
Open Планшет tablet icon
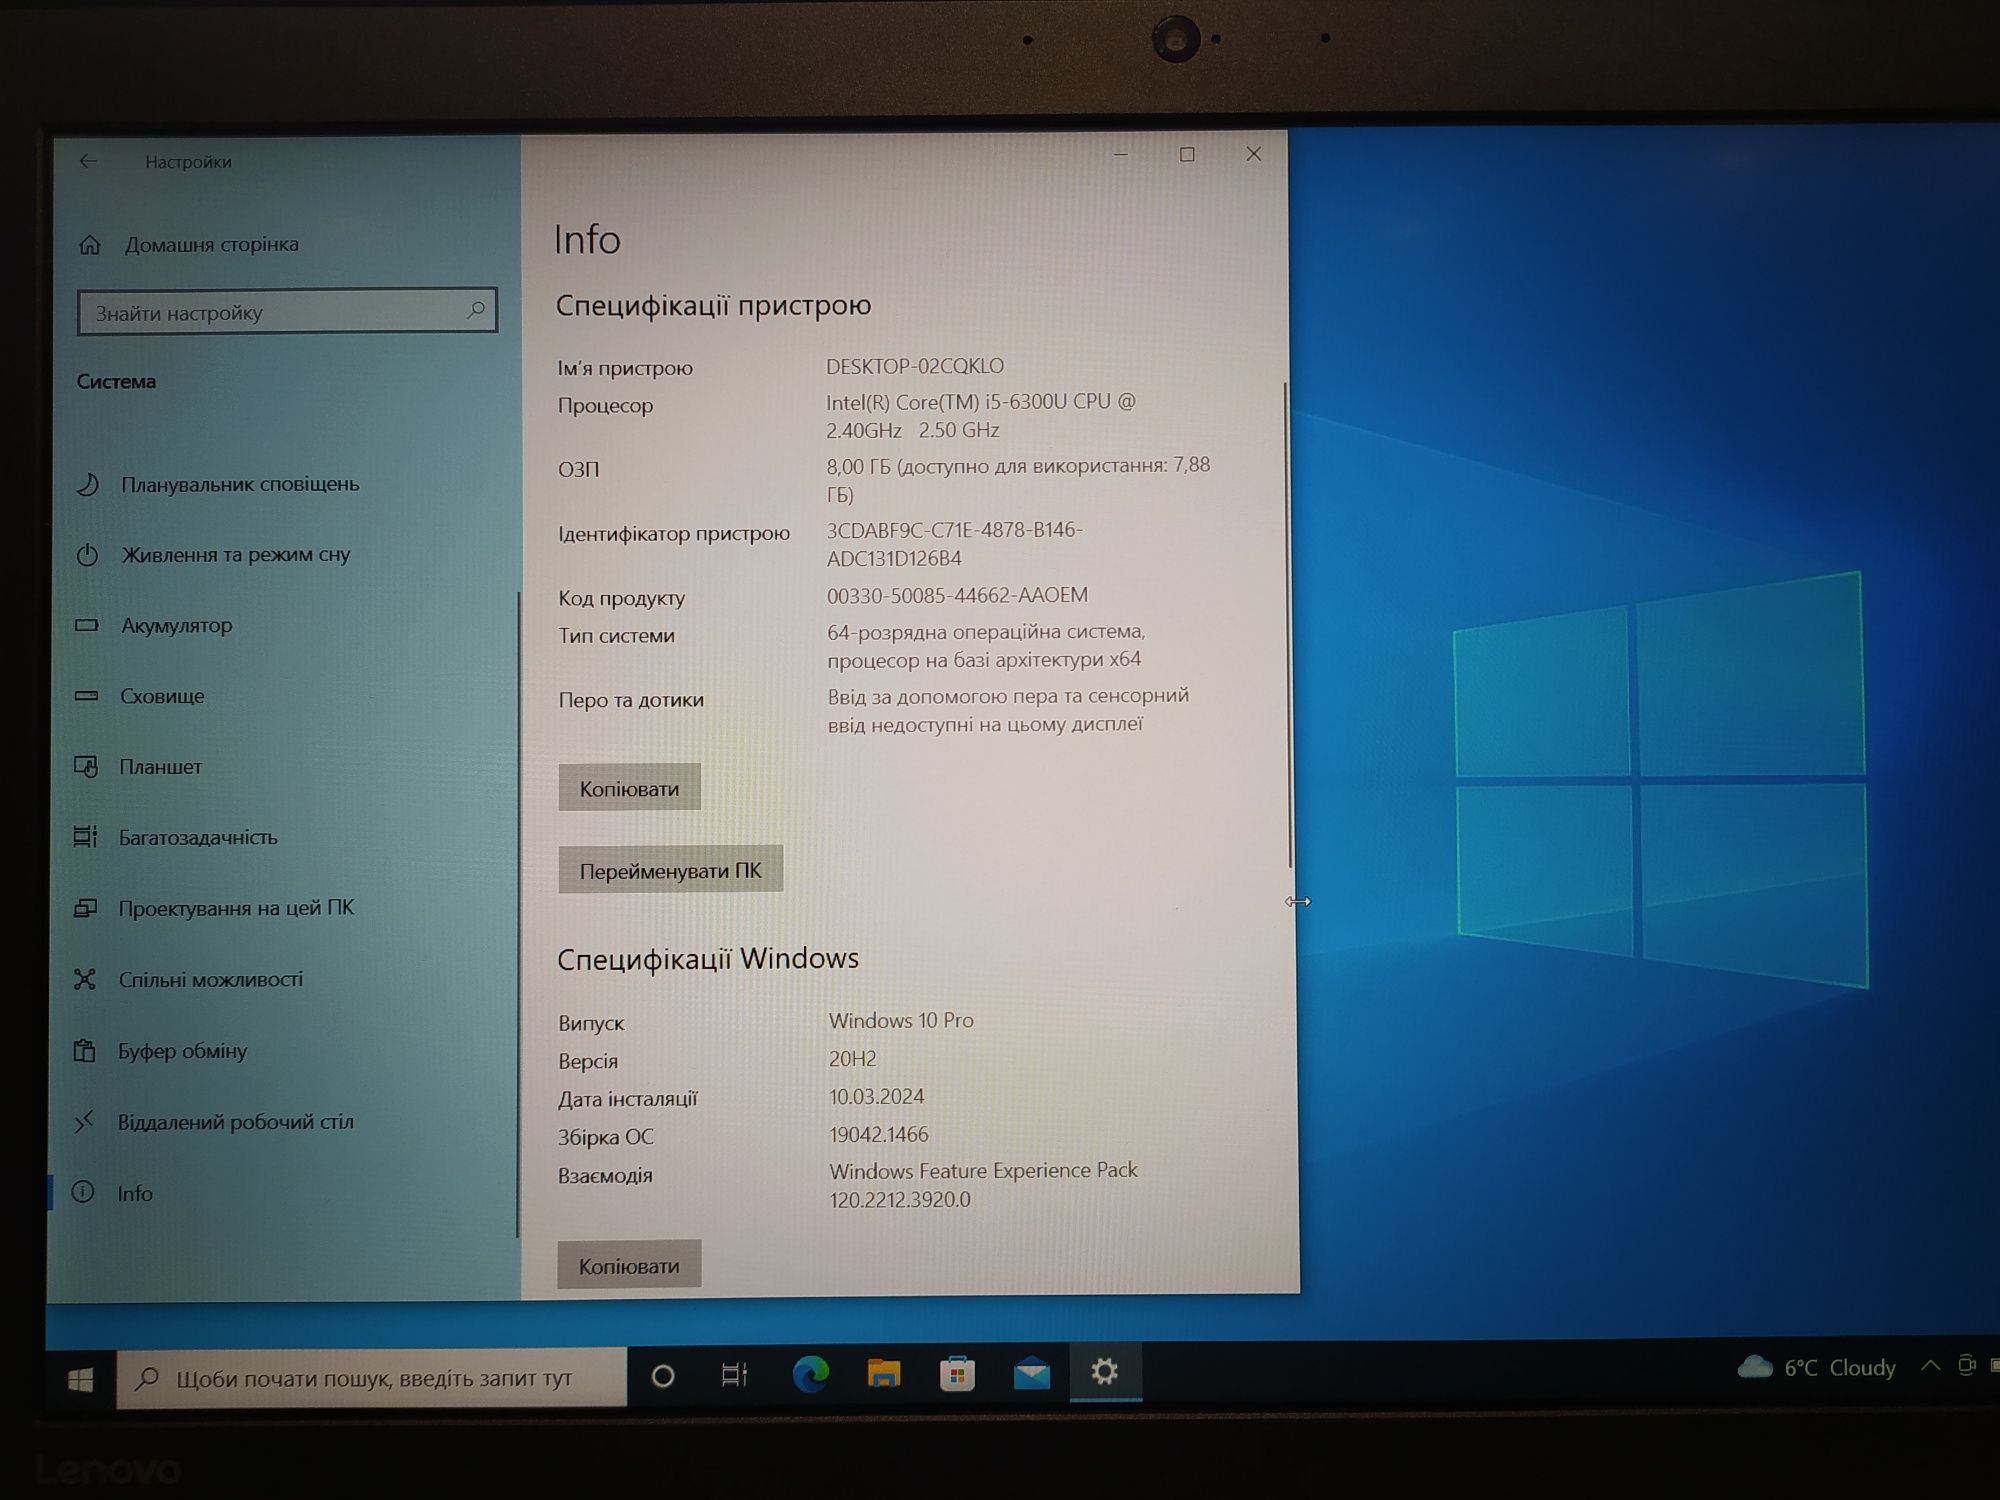[x=86, y=767]
